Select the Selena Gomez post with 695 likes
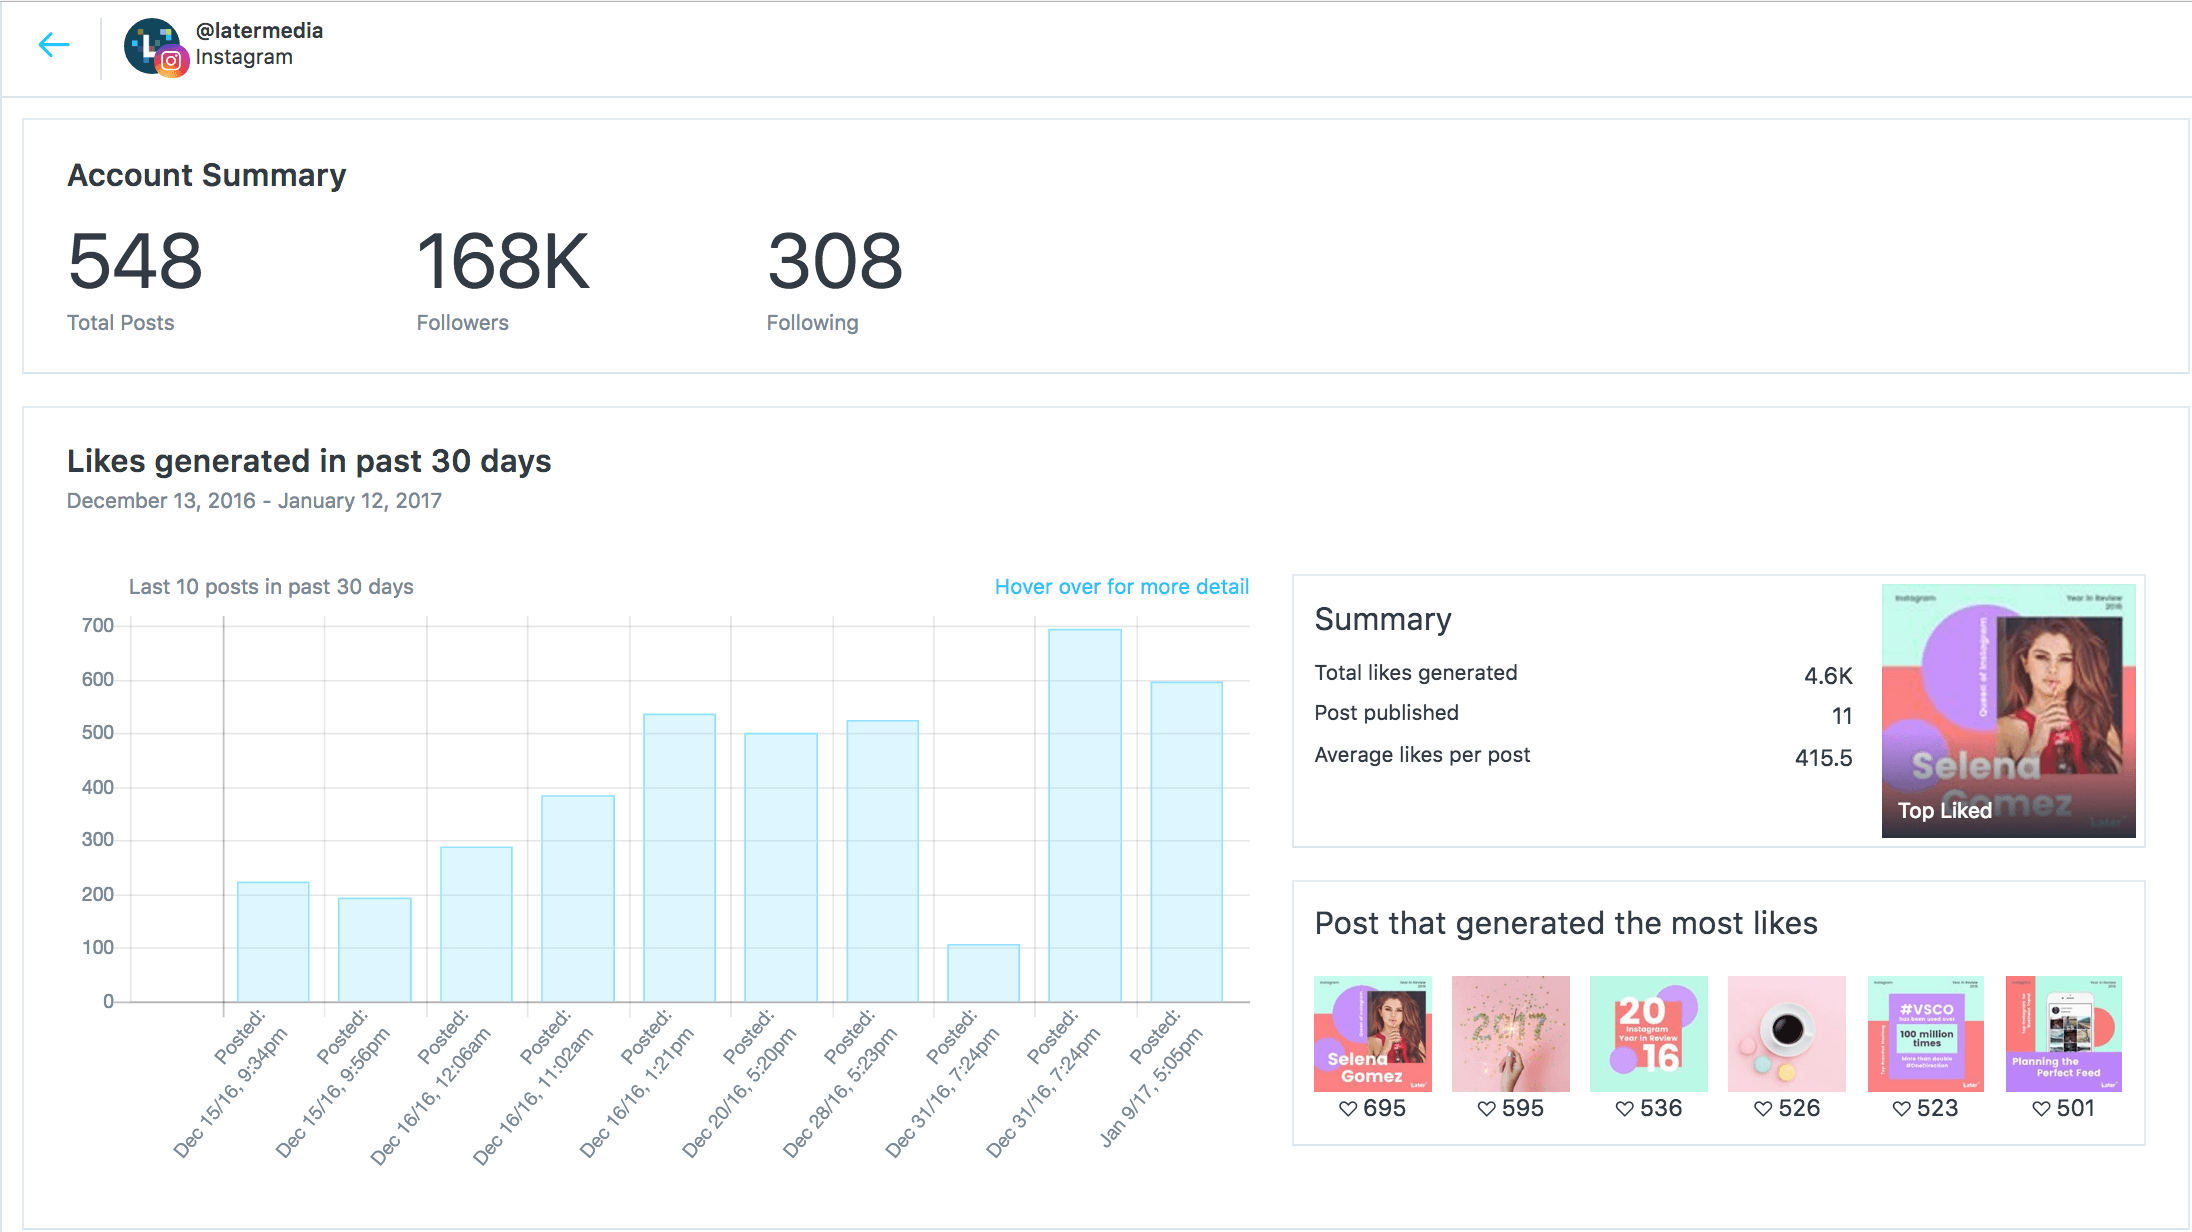Image resolution: width=2192 pixels, height=1232 pixels. (x=1372, y=1033)
